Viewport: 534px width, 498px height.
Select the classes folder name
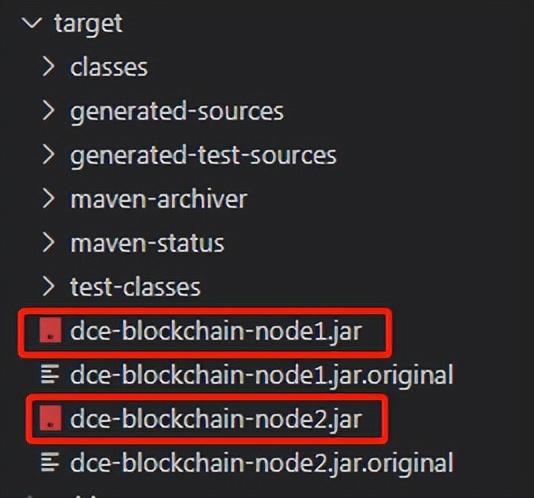[109, 67]
